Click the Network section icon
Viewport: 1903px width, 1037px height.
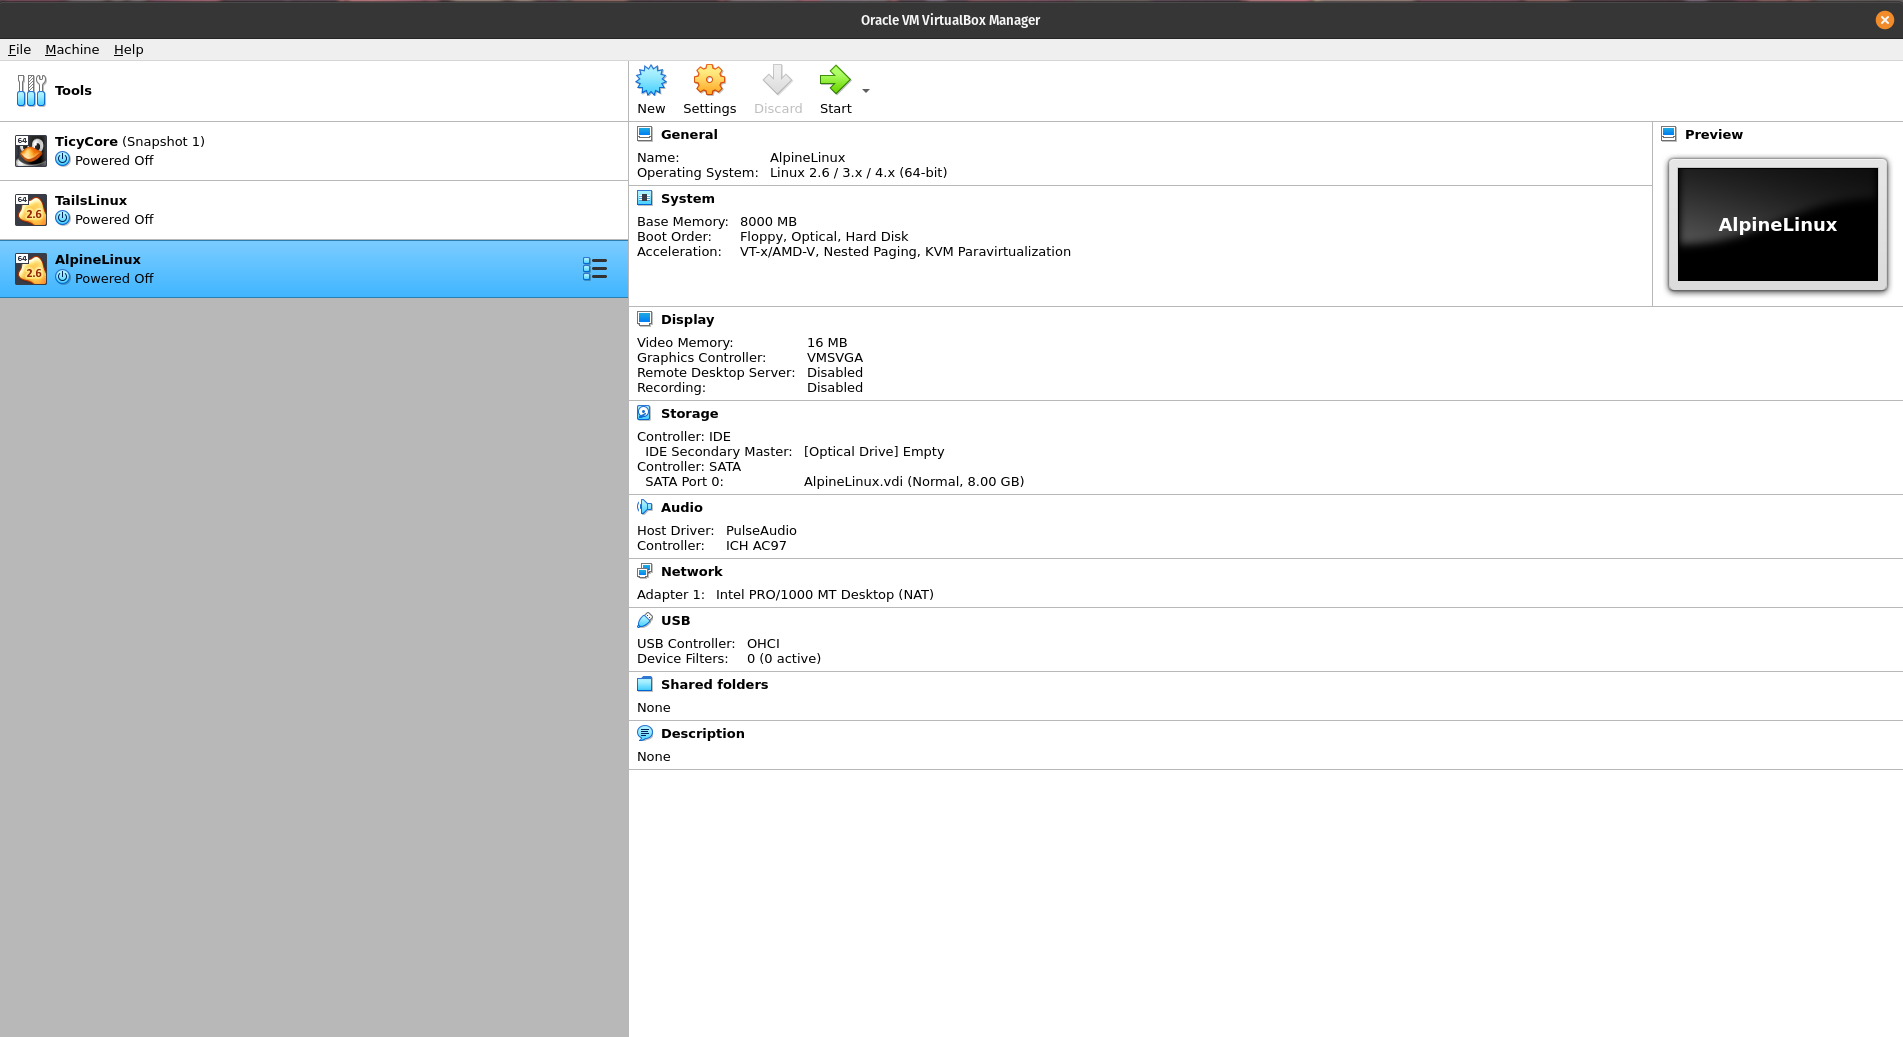(x=645, y=571)
